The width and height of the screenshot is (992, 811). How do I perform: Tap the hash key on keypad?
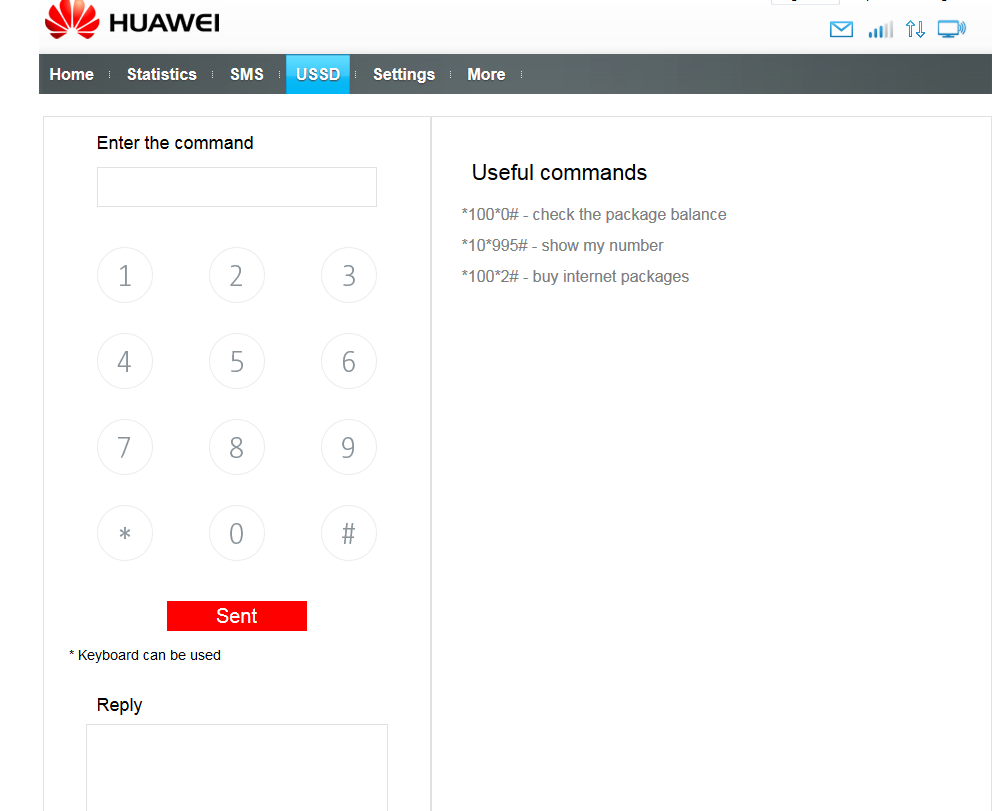(349, 533)
